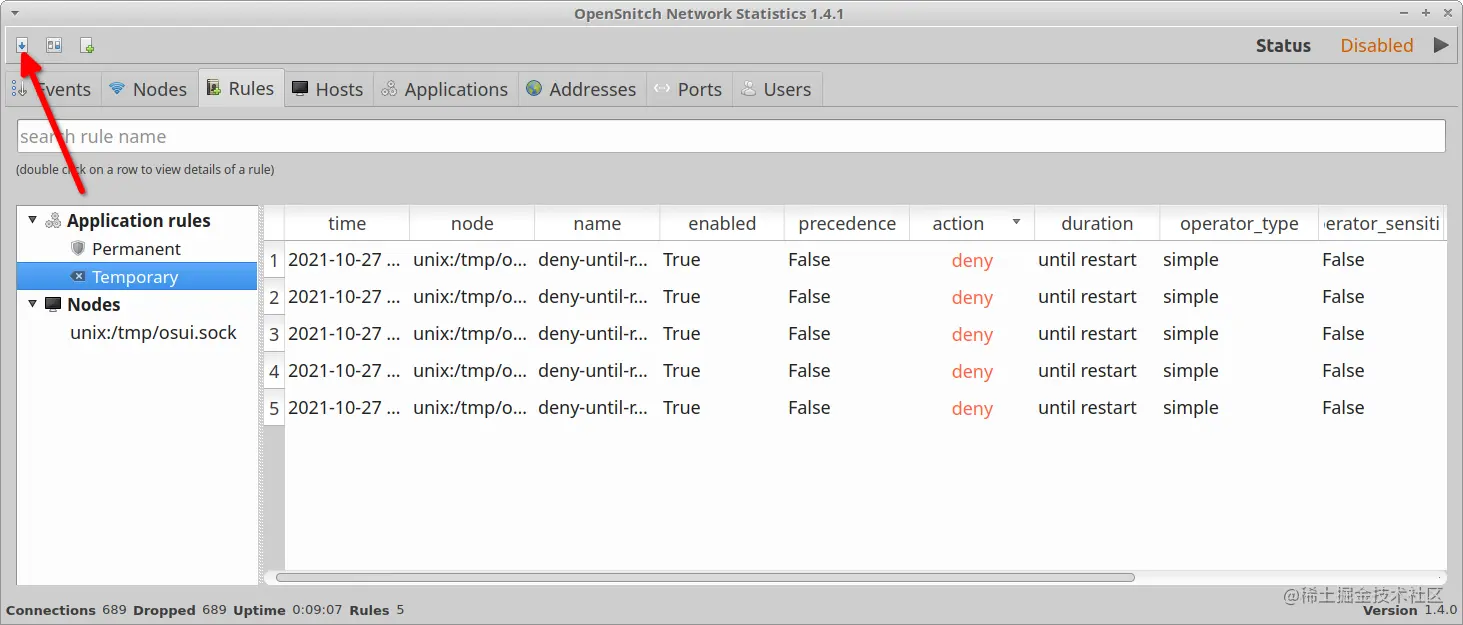1463x625 pixels.
Task: Switch to the Nodes tab
Action: [148, 89]
